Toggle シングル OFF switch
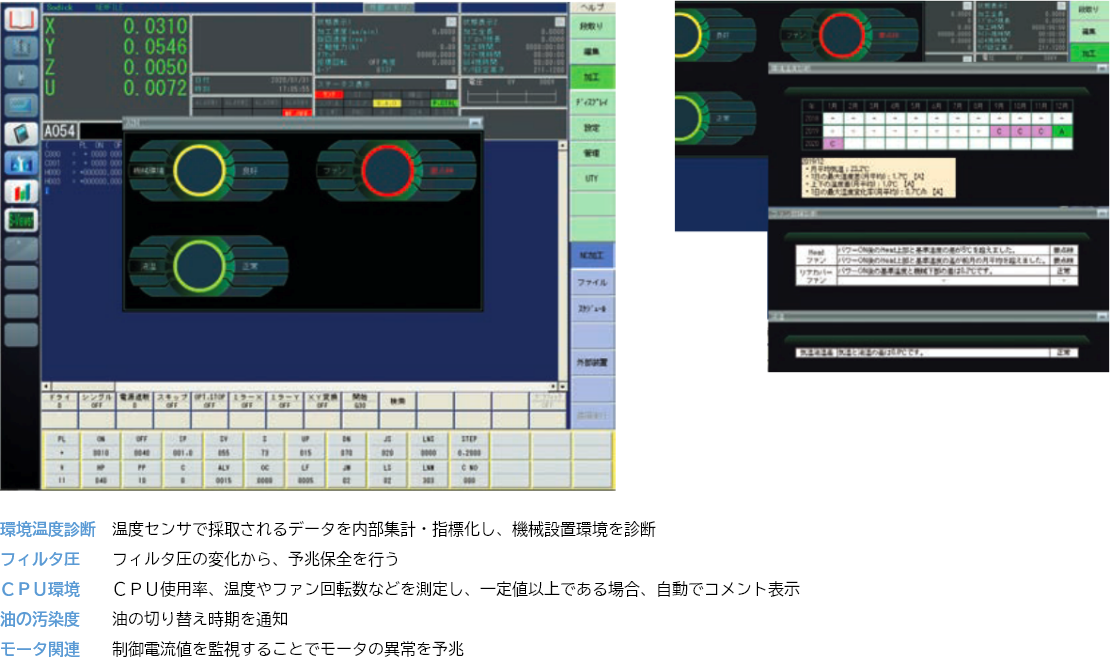 (97, 401)
